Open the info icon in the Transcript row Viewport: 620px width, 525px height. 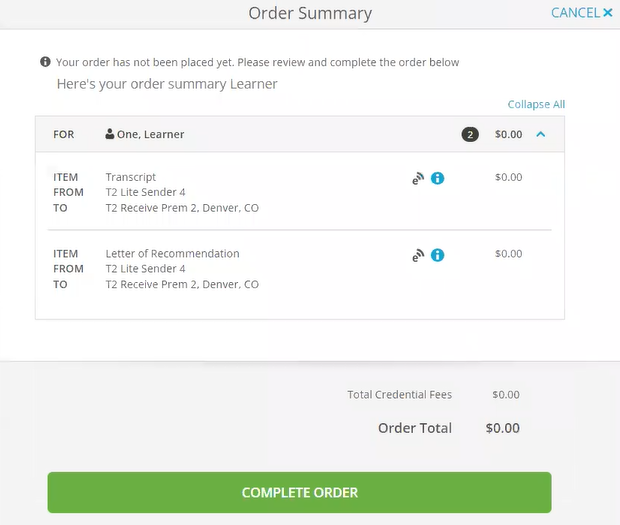437,179
